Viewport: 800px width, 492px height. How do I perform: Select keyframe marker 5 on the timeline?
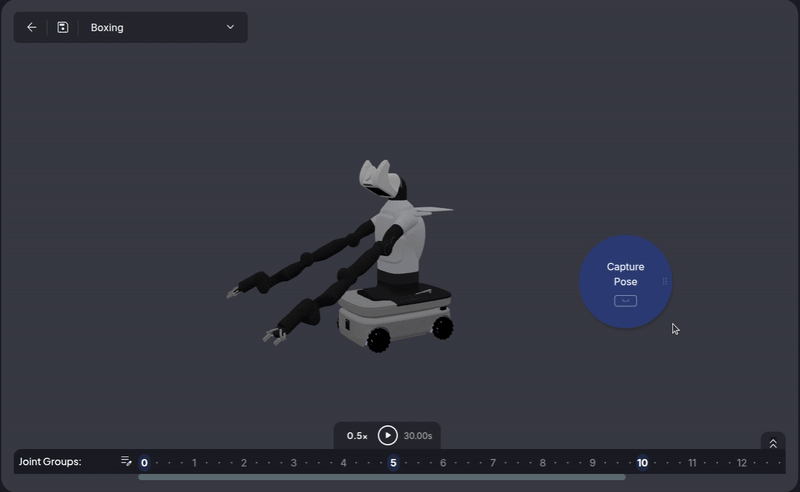pos(393,463)
